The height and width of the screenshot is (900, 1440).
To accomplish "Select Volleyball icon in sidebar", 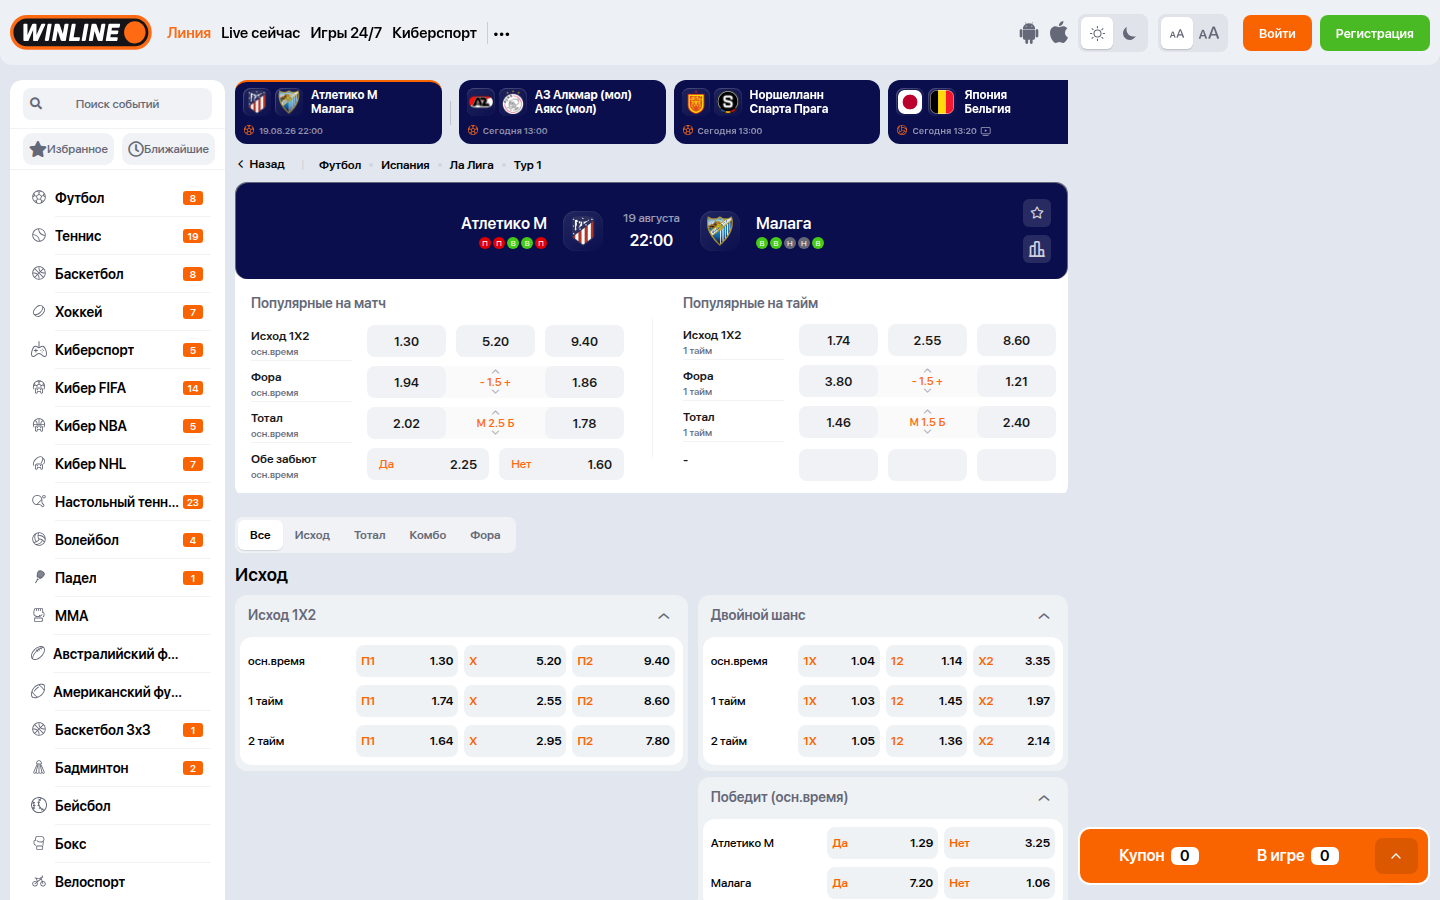I will (39, 539).
